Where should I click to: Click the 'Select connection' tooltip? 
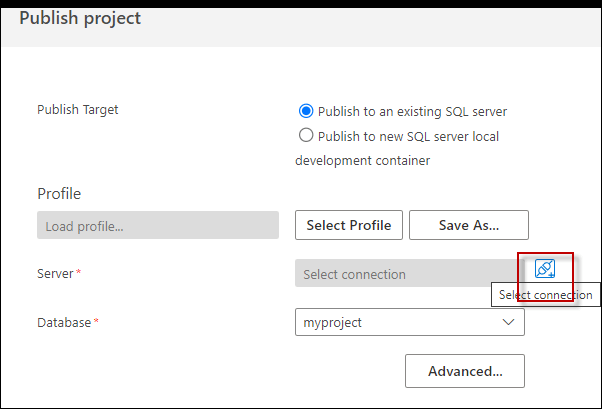coord(545,295)
